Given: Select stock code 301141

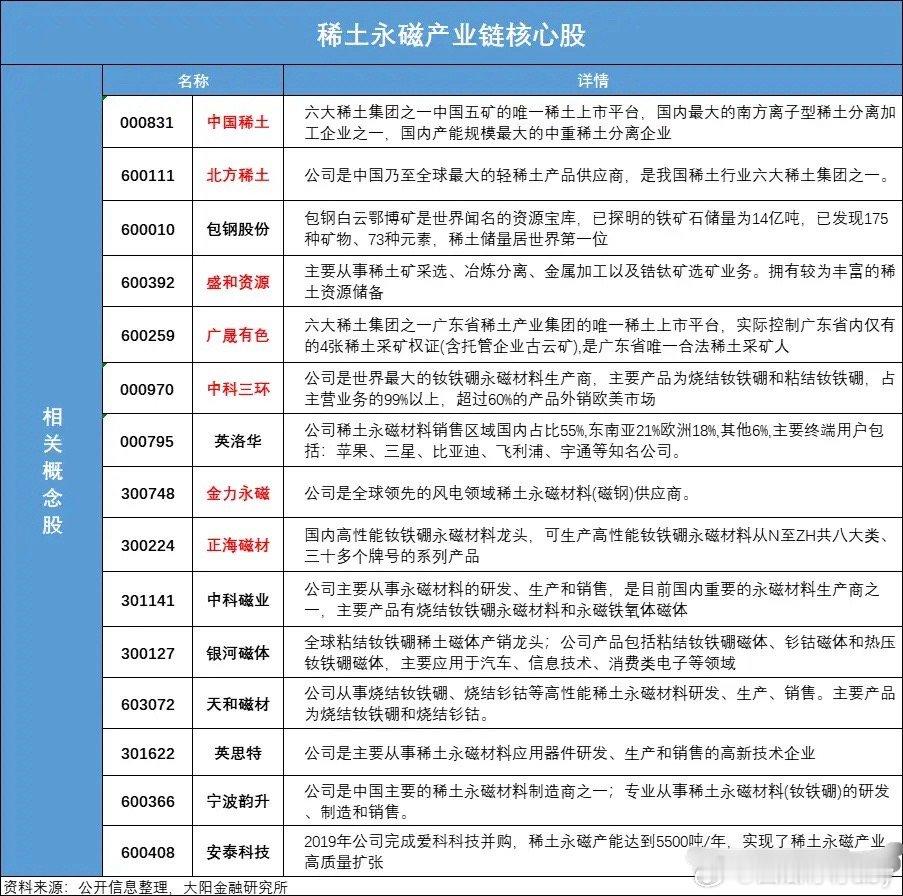Looking at the screenshot, I should click(147, 601).
